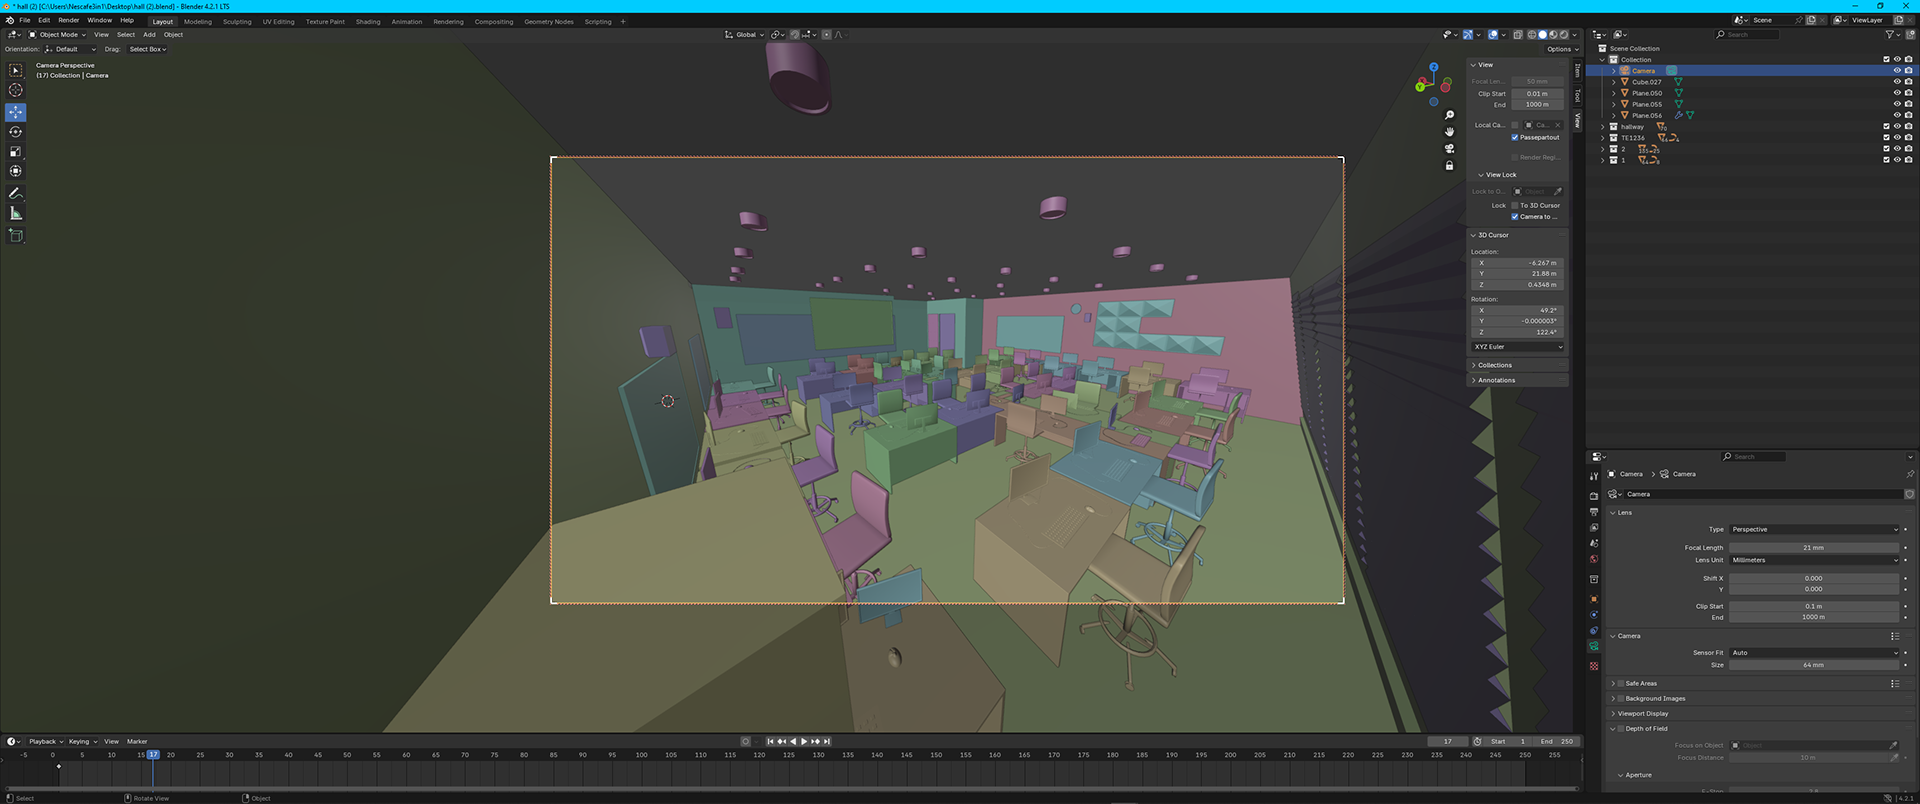Open the Drag Select Box dropdown
Screen dimensions: 1920x804
(x=147, y=49)
